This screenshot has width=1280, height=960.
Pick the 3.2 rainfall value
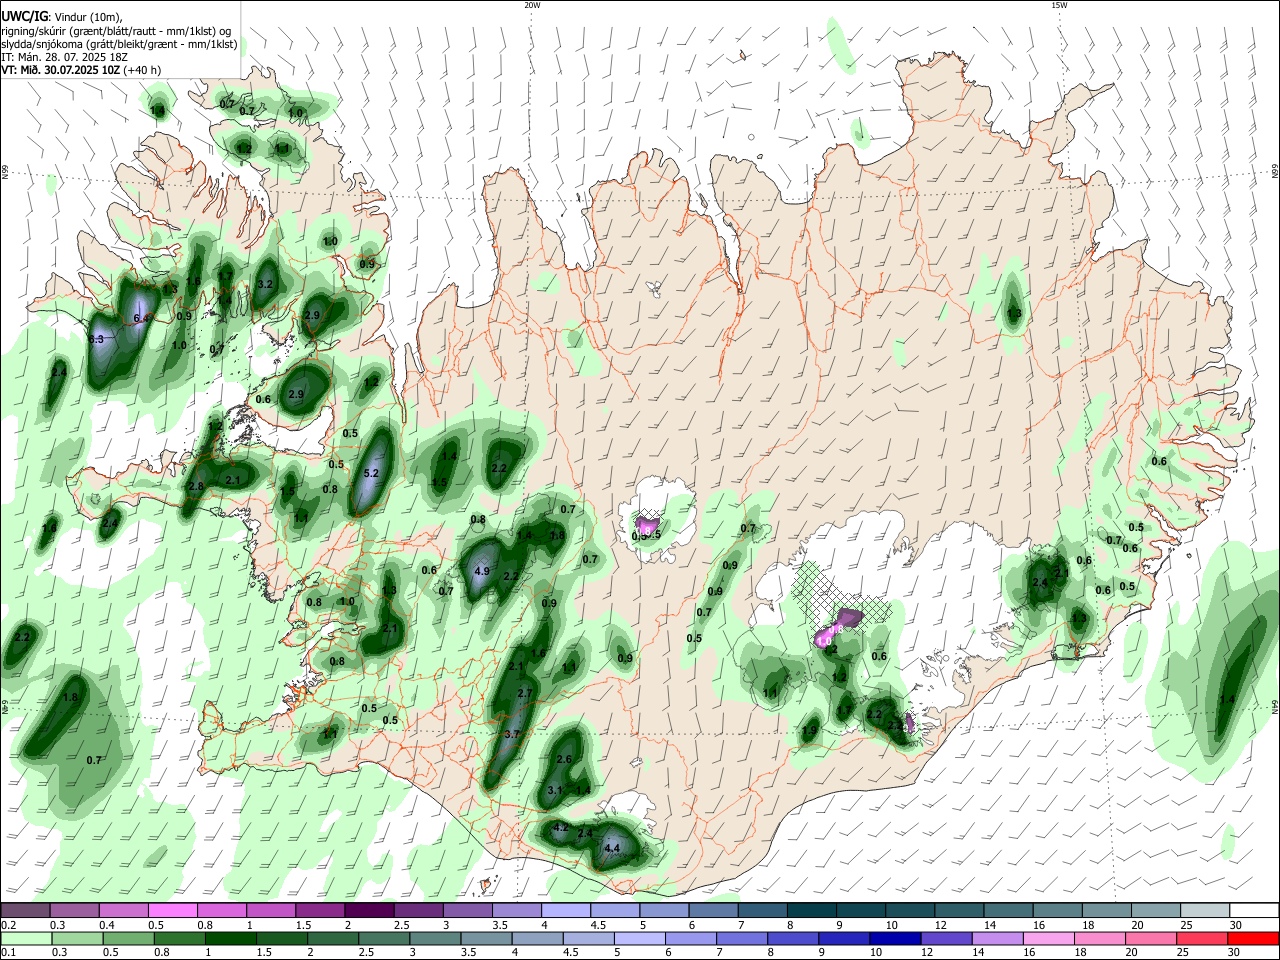[265, 284]
